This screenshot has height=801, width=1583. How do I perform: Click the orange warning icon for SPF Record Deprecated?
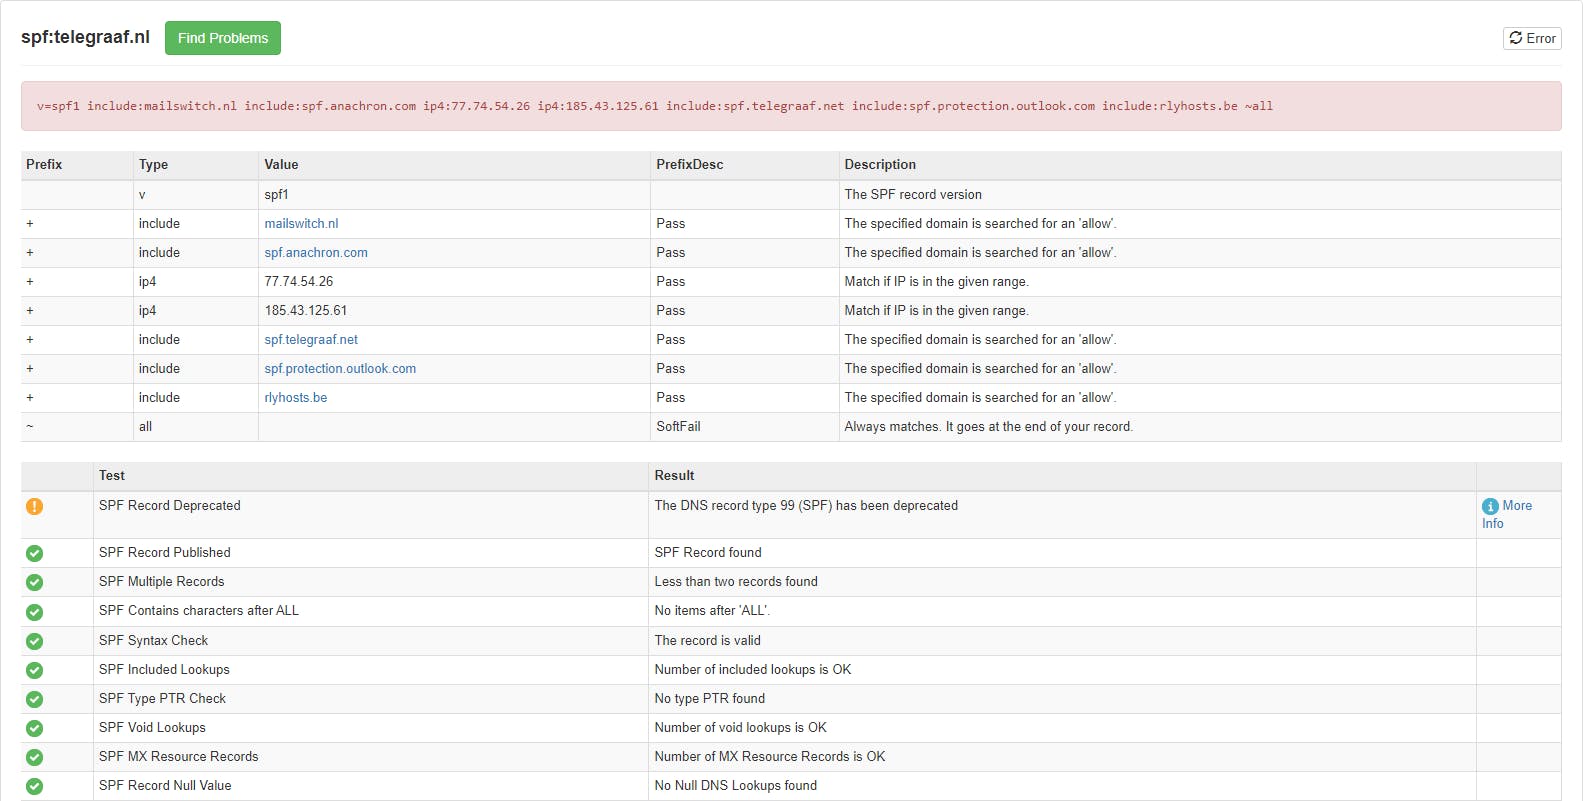click(x=34, y=506)
